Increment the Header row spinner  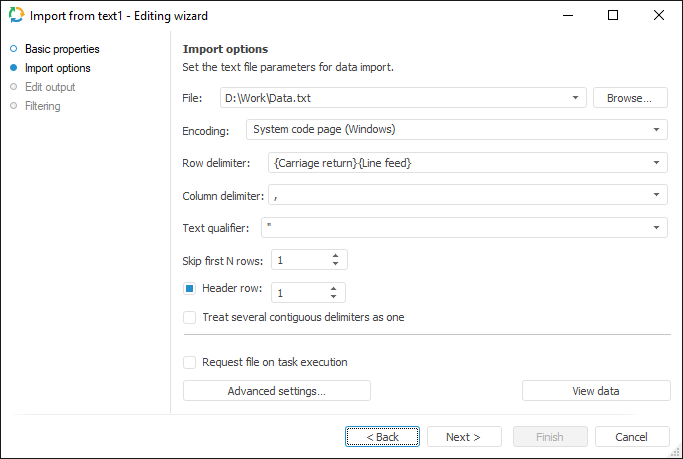tap(334, 287)
